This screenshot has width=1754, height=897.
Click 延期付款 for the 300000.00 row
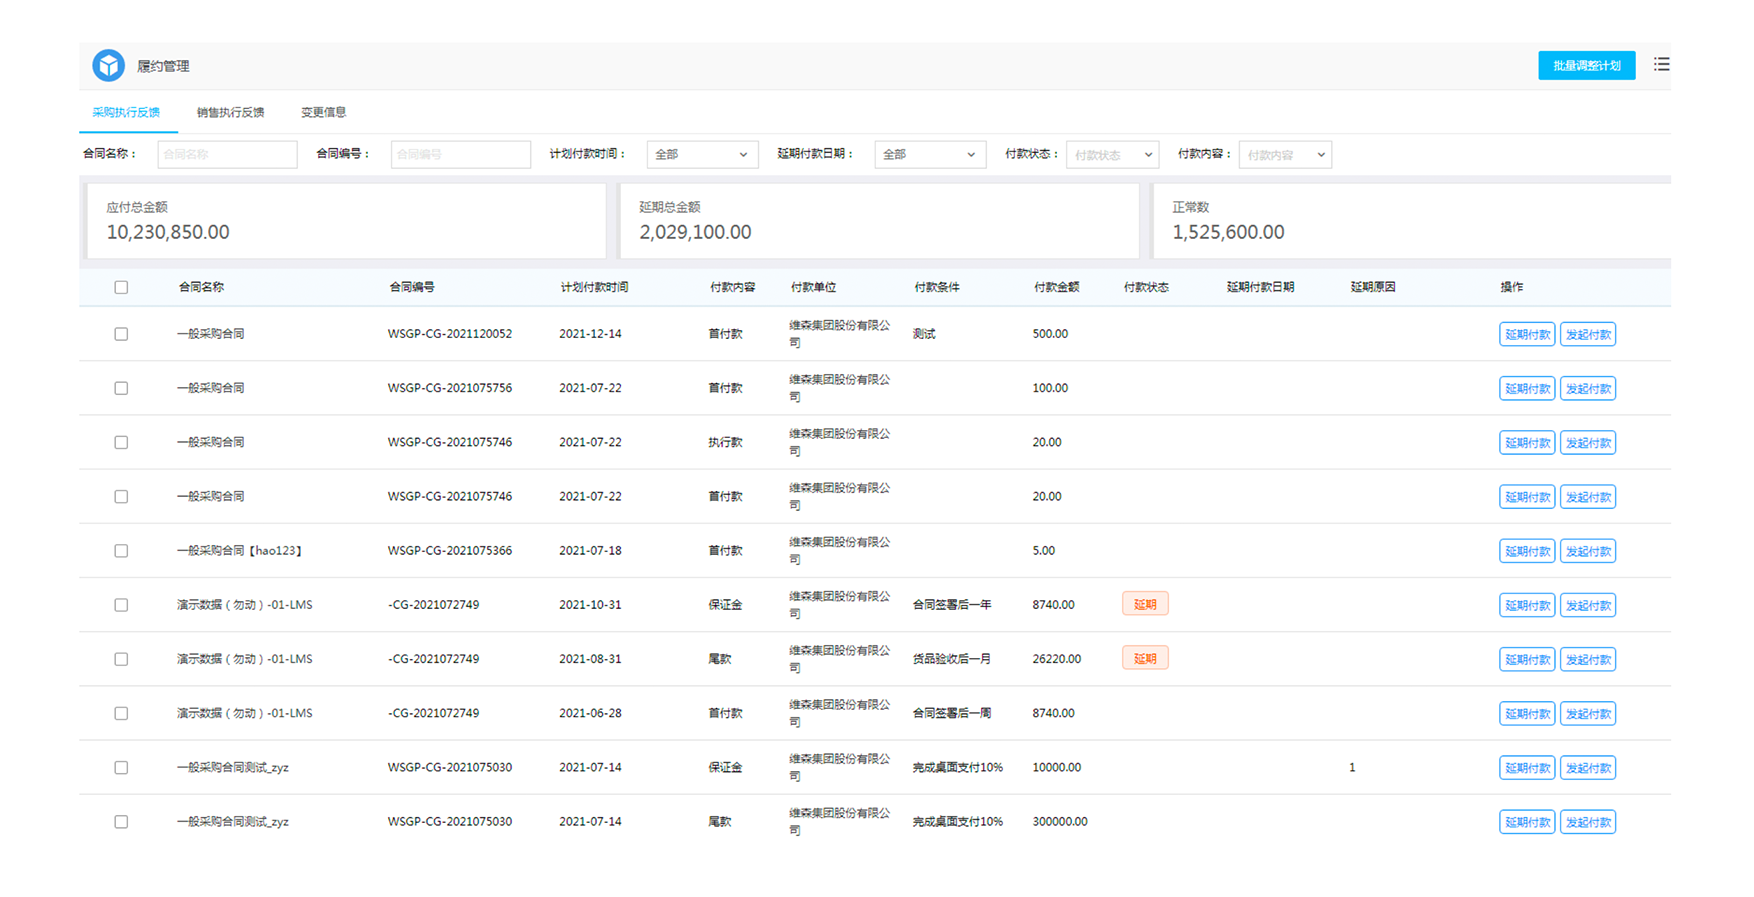pyautogui.click(x=1527, y=822)
